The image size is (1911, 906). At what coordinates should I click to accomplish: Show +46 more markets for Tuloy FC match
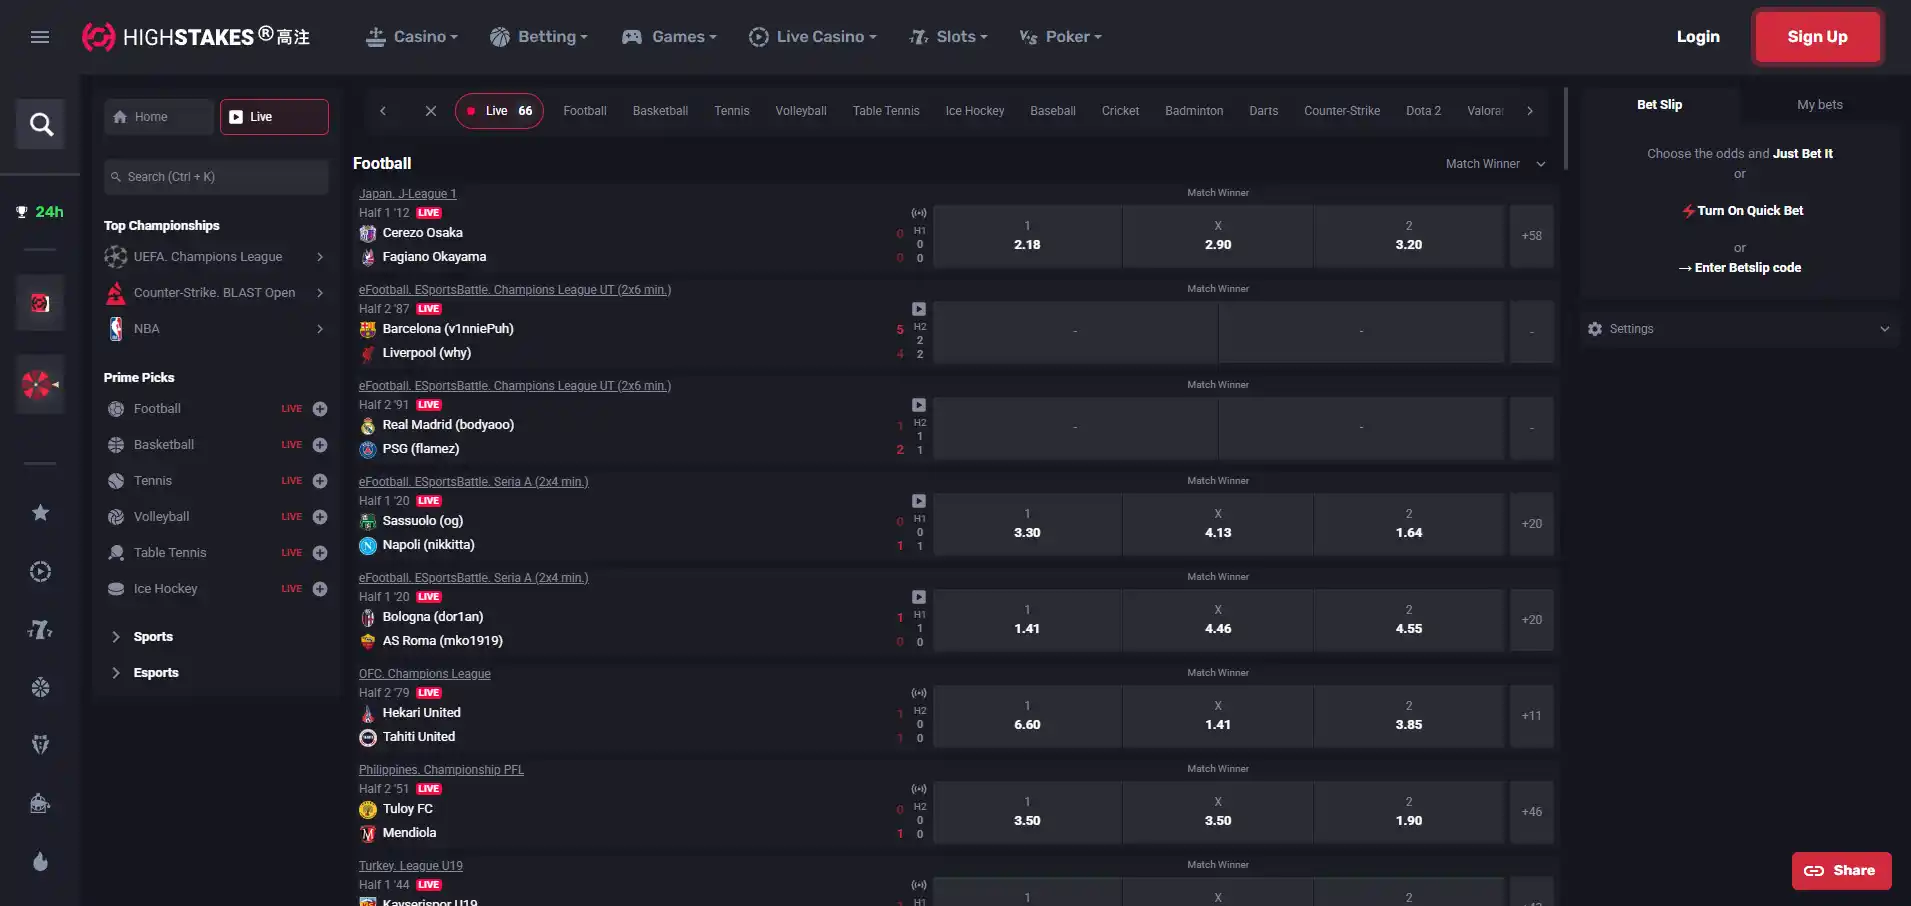[x=1531, y=812]
